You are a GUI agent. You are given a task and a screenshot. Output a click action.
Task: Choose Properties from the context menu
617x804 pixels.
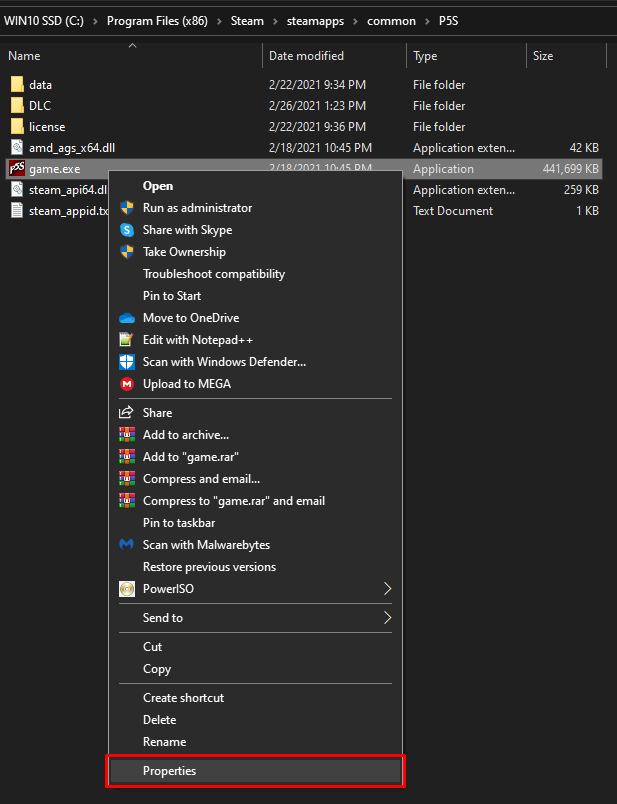255,771
